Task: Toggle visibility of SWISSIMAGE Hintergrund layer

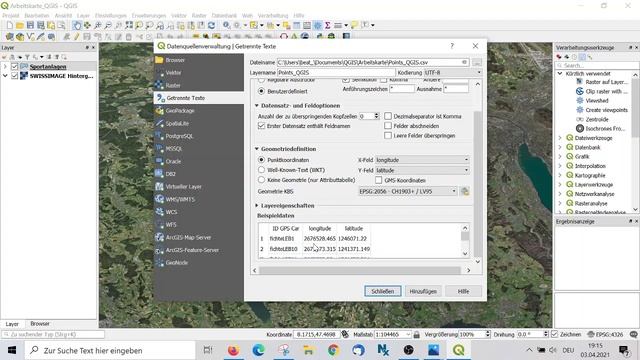Action: click(15, 76)
